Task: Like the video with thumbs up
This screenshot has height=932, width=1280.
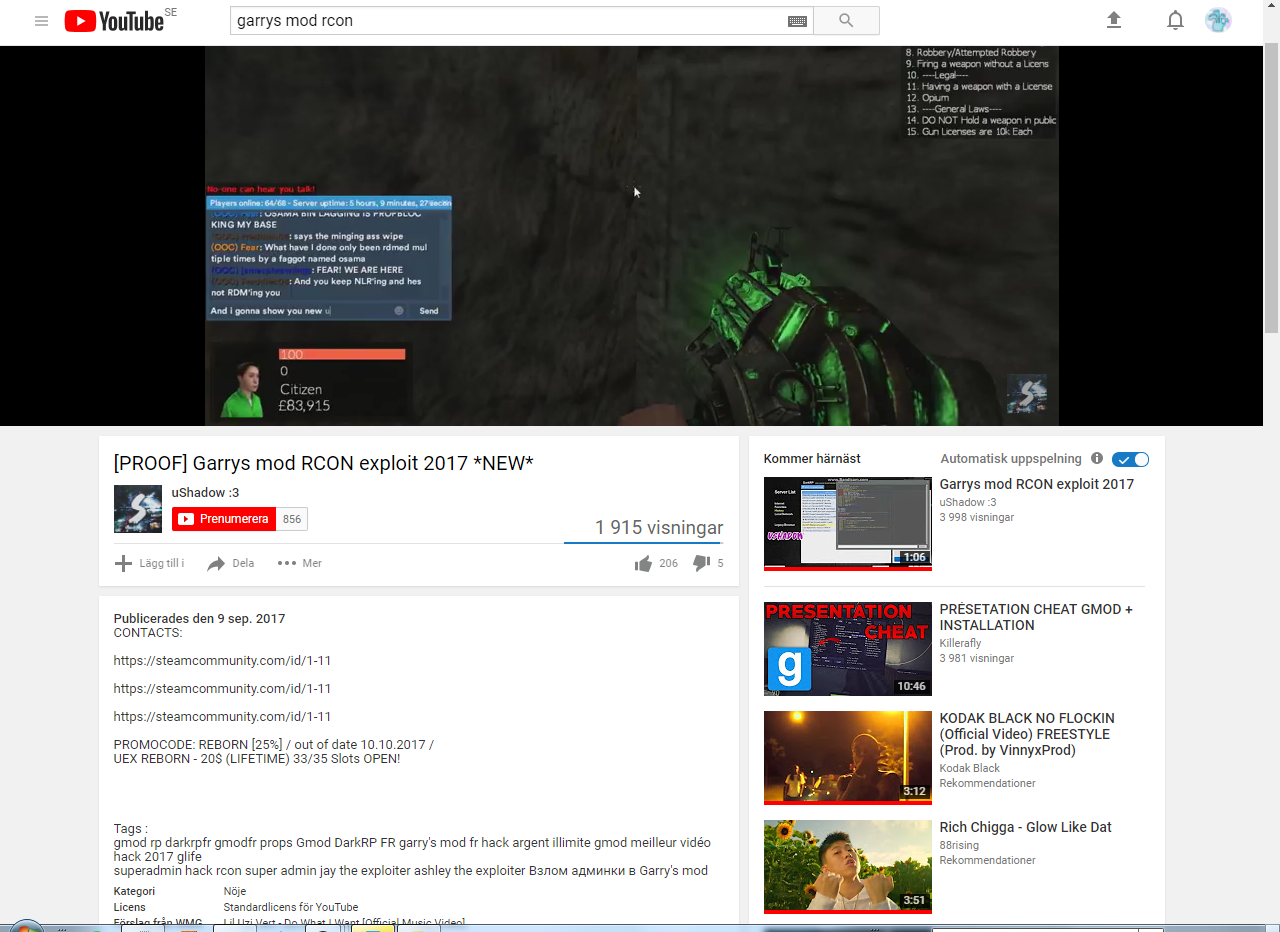Action: [x=643, y=563]
